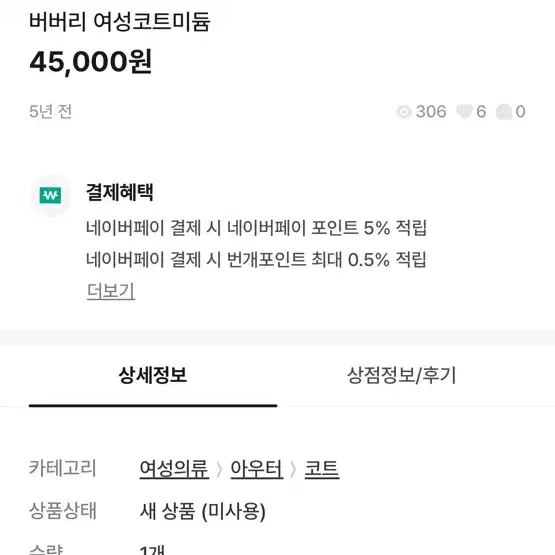This screenshot has height=555, width=555.
Task: Click the 번개포인트 최대 0.5% 적립 line
Action: pyautogui.click(x=256, y=259)
